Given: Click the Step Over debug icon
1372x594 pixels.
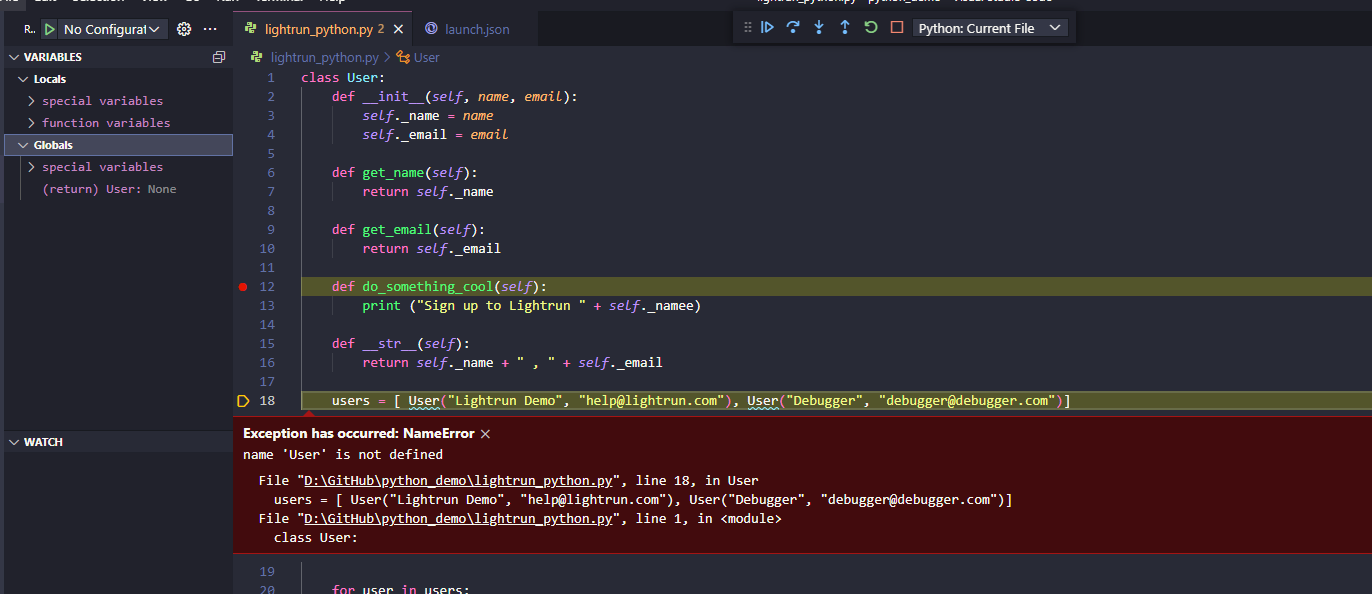Looking at the screenshot, I should coord(793,27).
